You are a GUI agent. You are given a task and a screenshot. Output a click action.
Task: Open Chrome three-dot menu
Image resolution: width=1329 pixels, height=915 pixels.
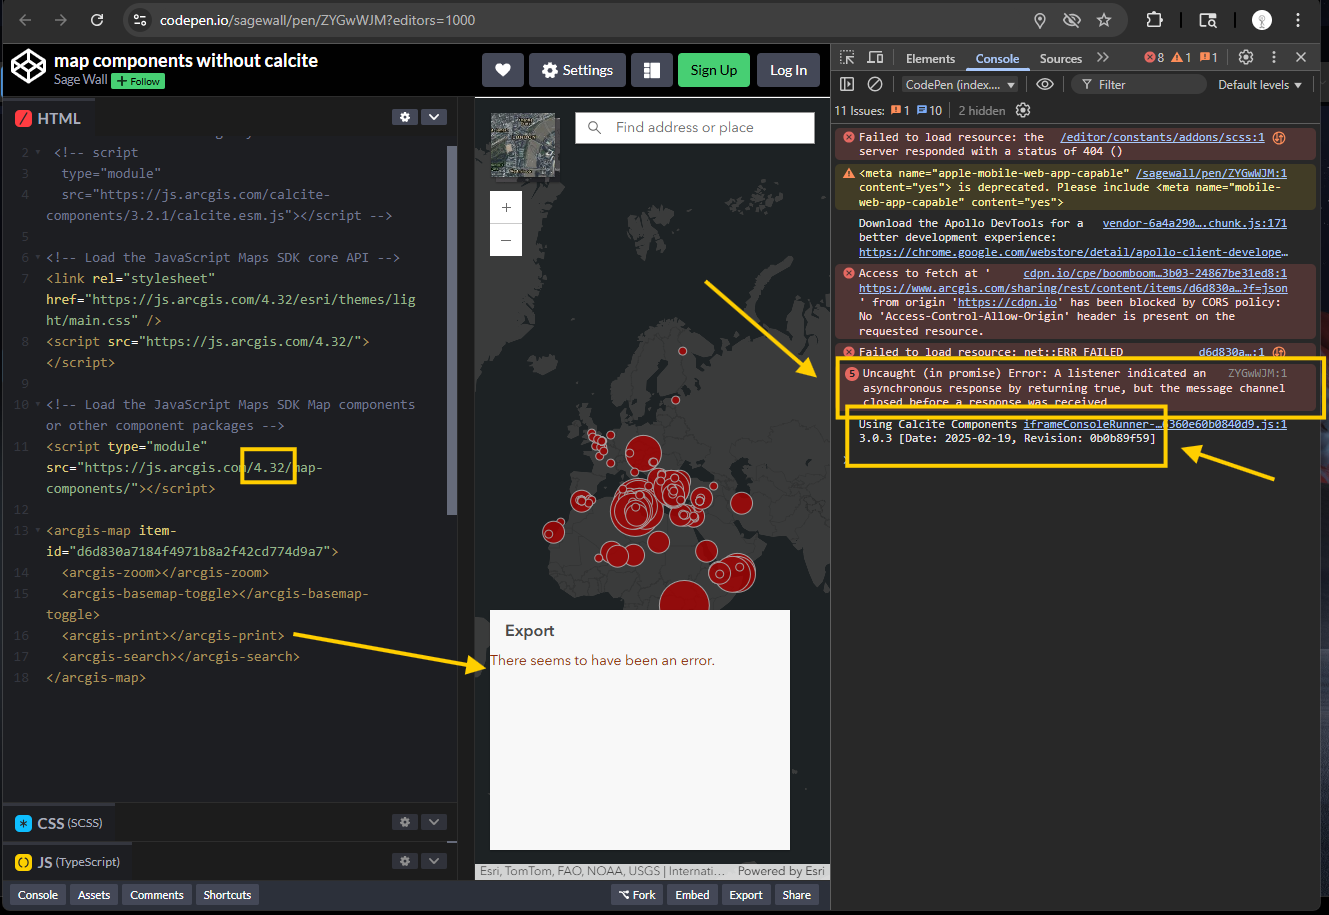pos(1298,20)
